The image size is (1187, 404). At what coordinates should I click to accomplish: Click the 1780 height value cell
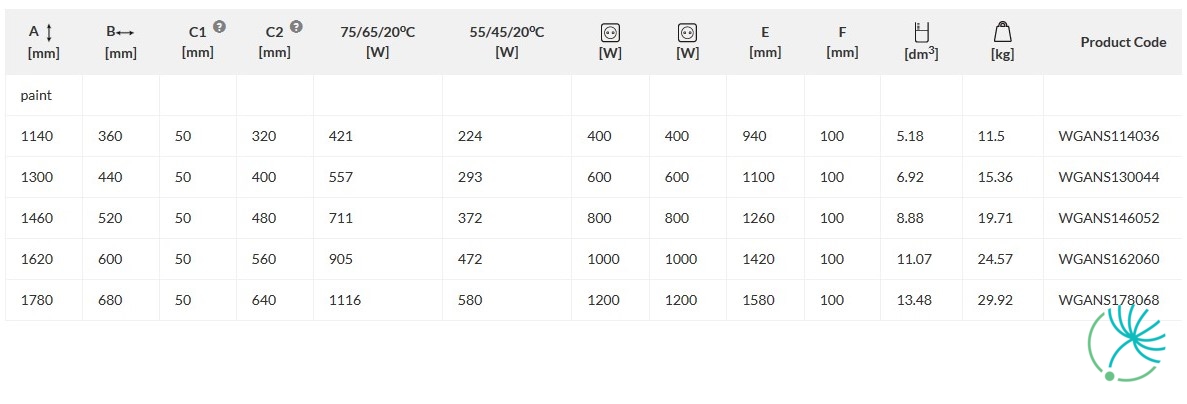coord(34,300)
